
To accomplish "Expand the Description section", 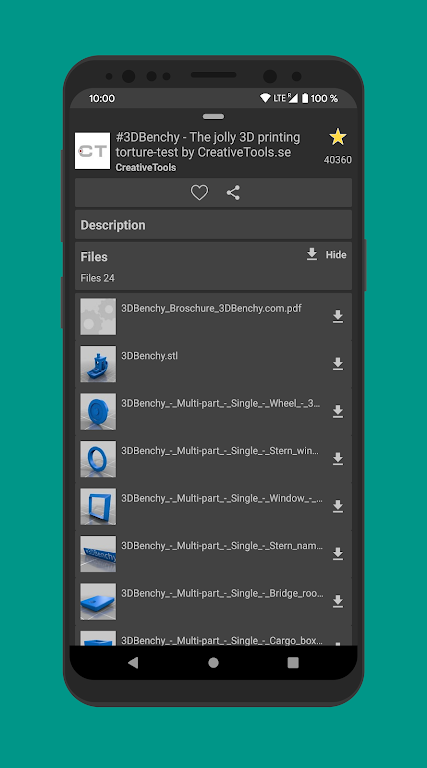I will pos(214,225).
